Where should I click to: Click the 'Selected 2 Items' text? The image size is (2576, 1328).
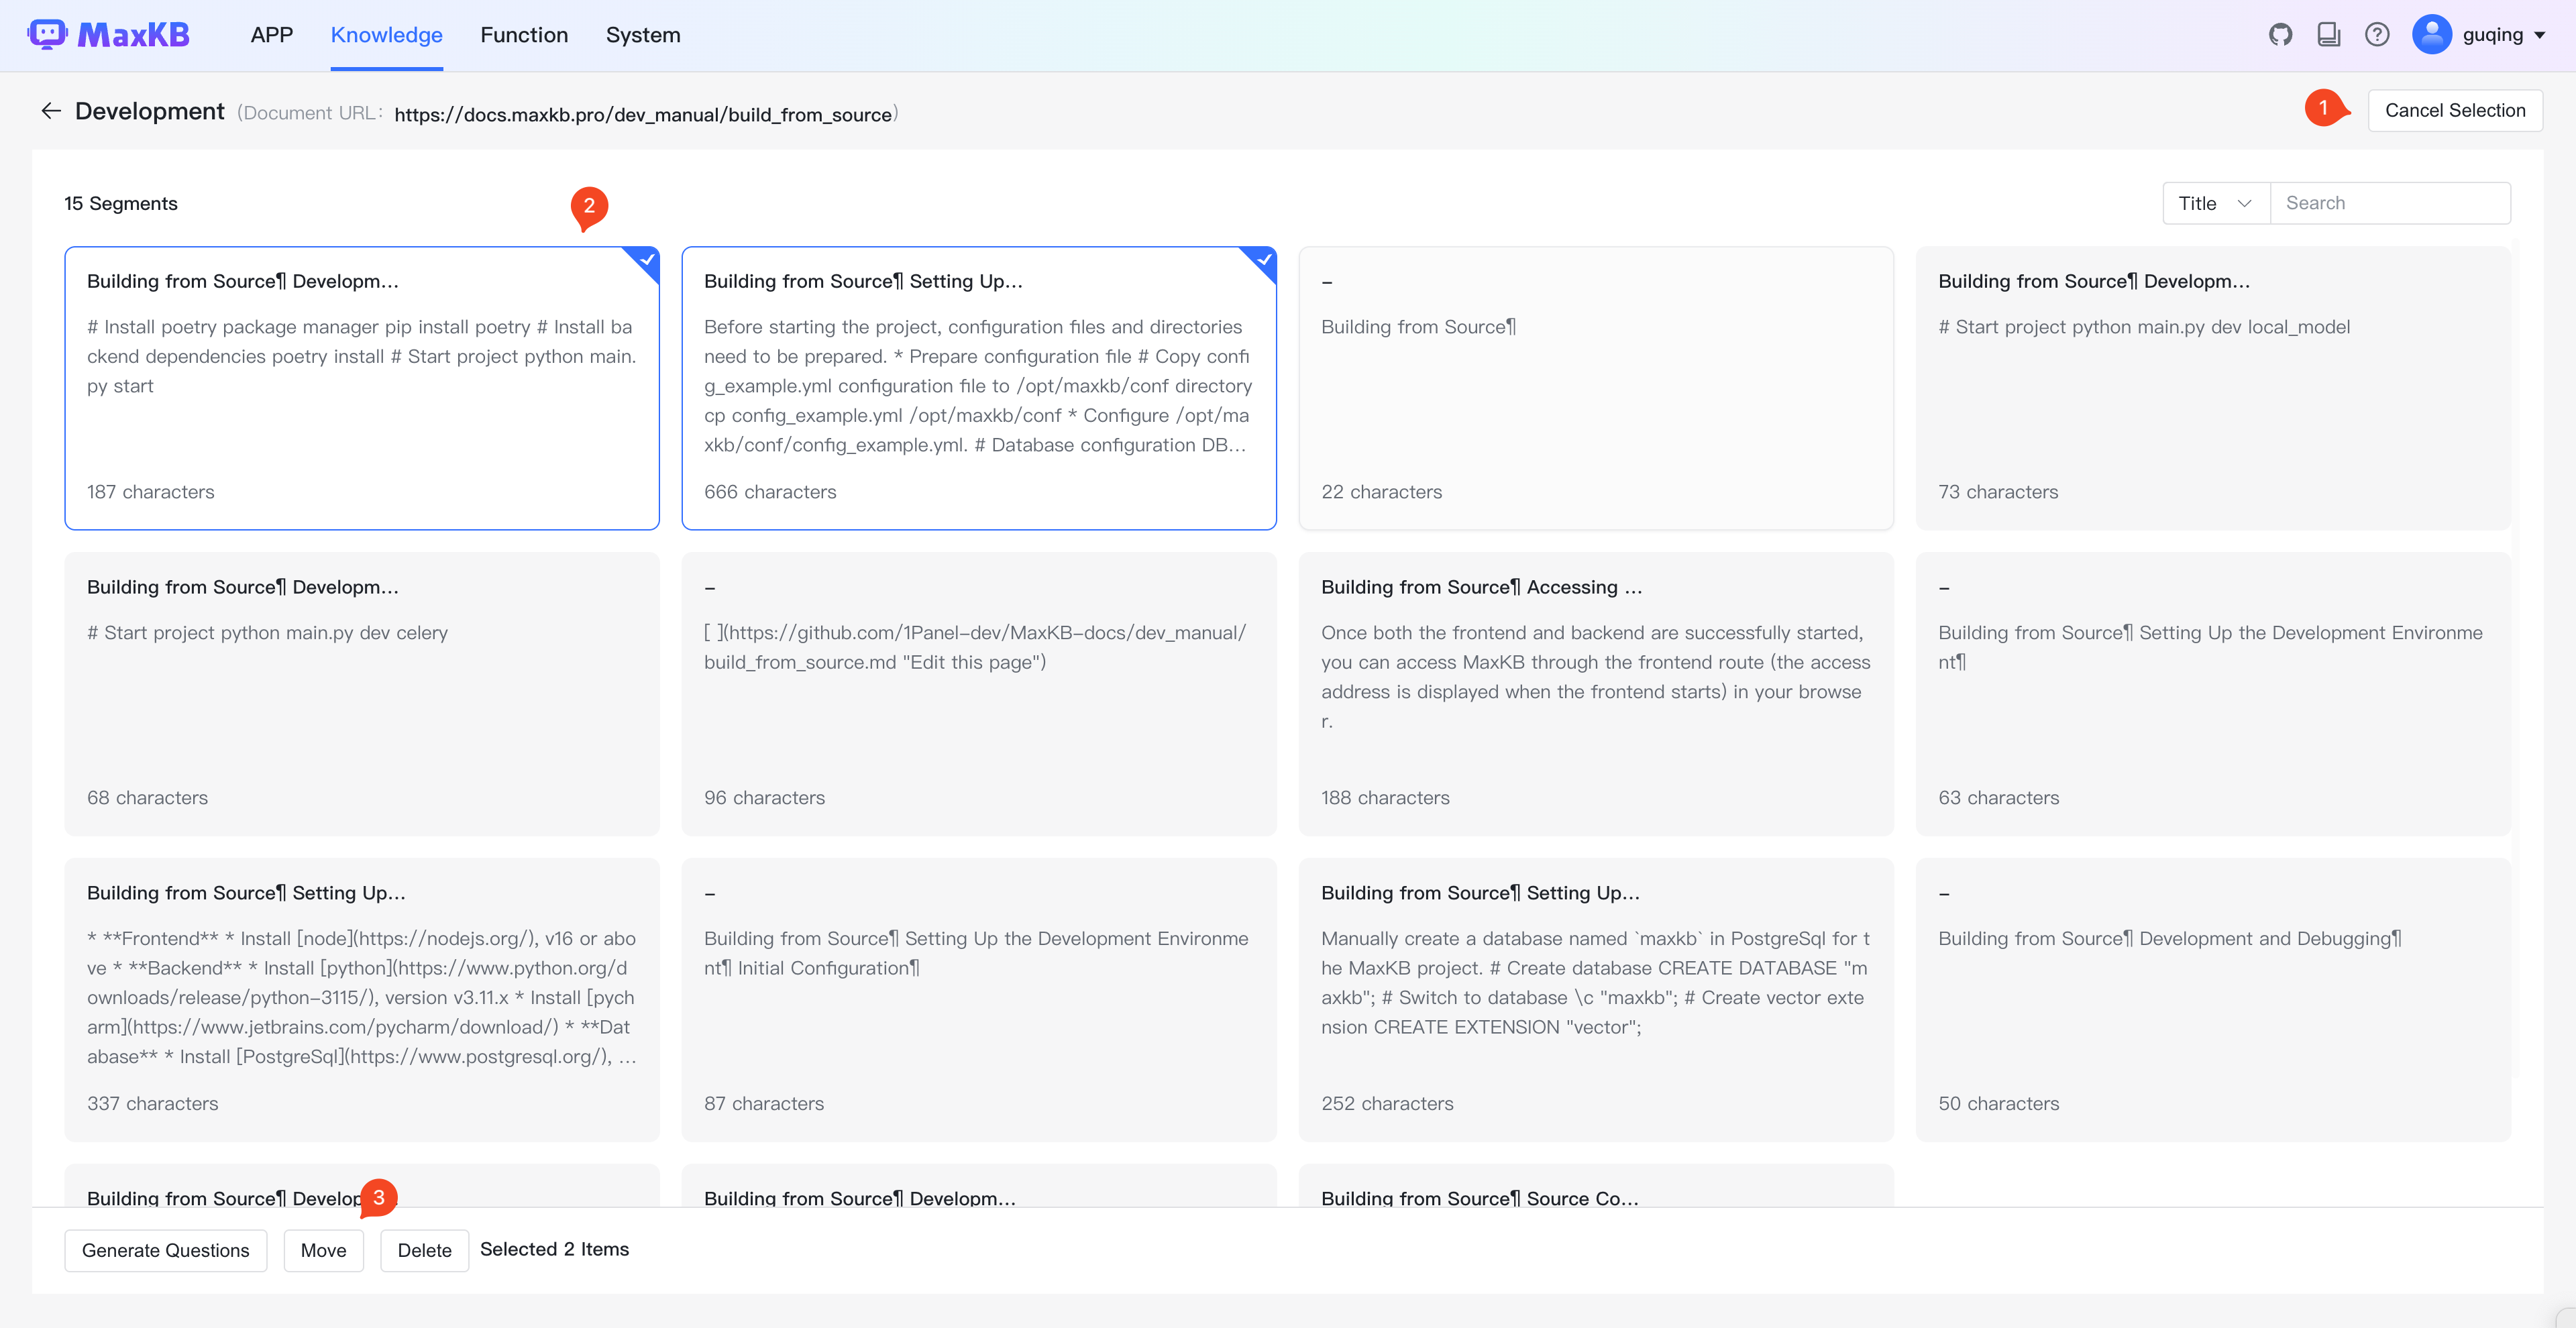555,1249
